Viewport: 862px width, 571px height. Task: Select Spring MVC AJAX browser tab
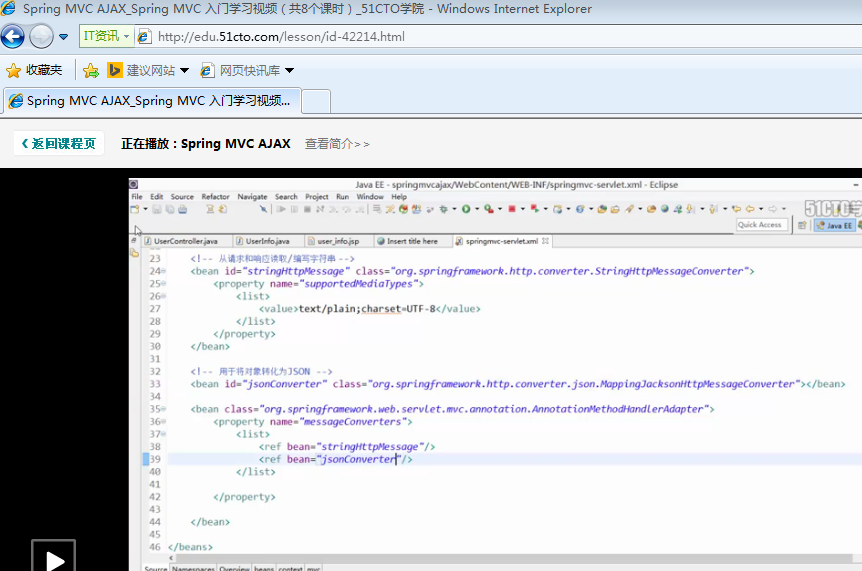click(x=152, y=101)
